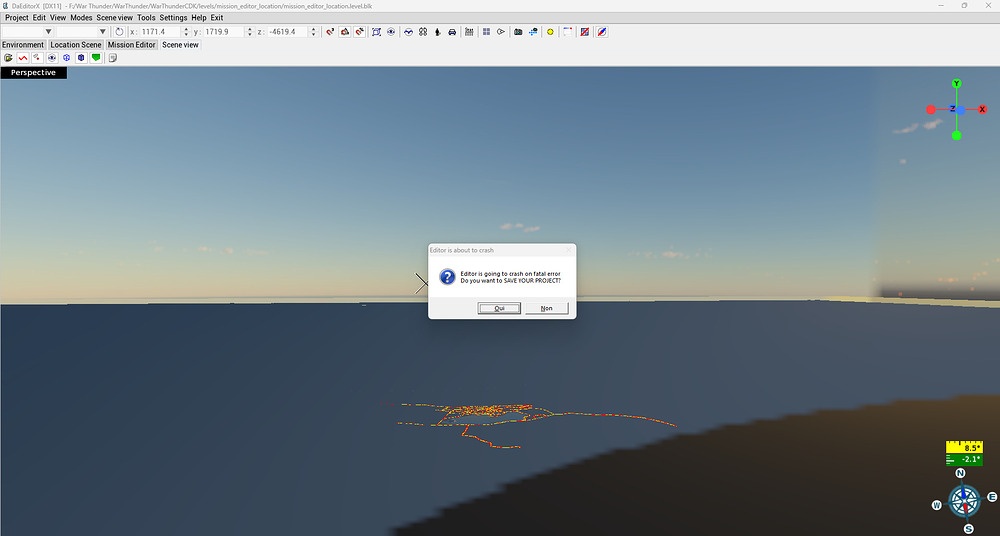Click the yellow sun circle toolbar icon
Viewport: 1000px width, 536px height.
(550, 32)
